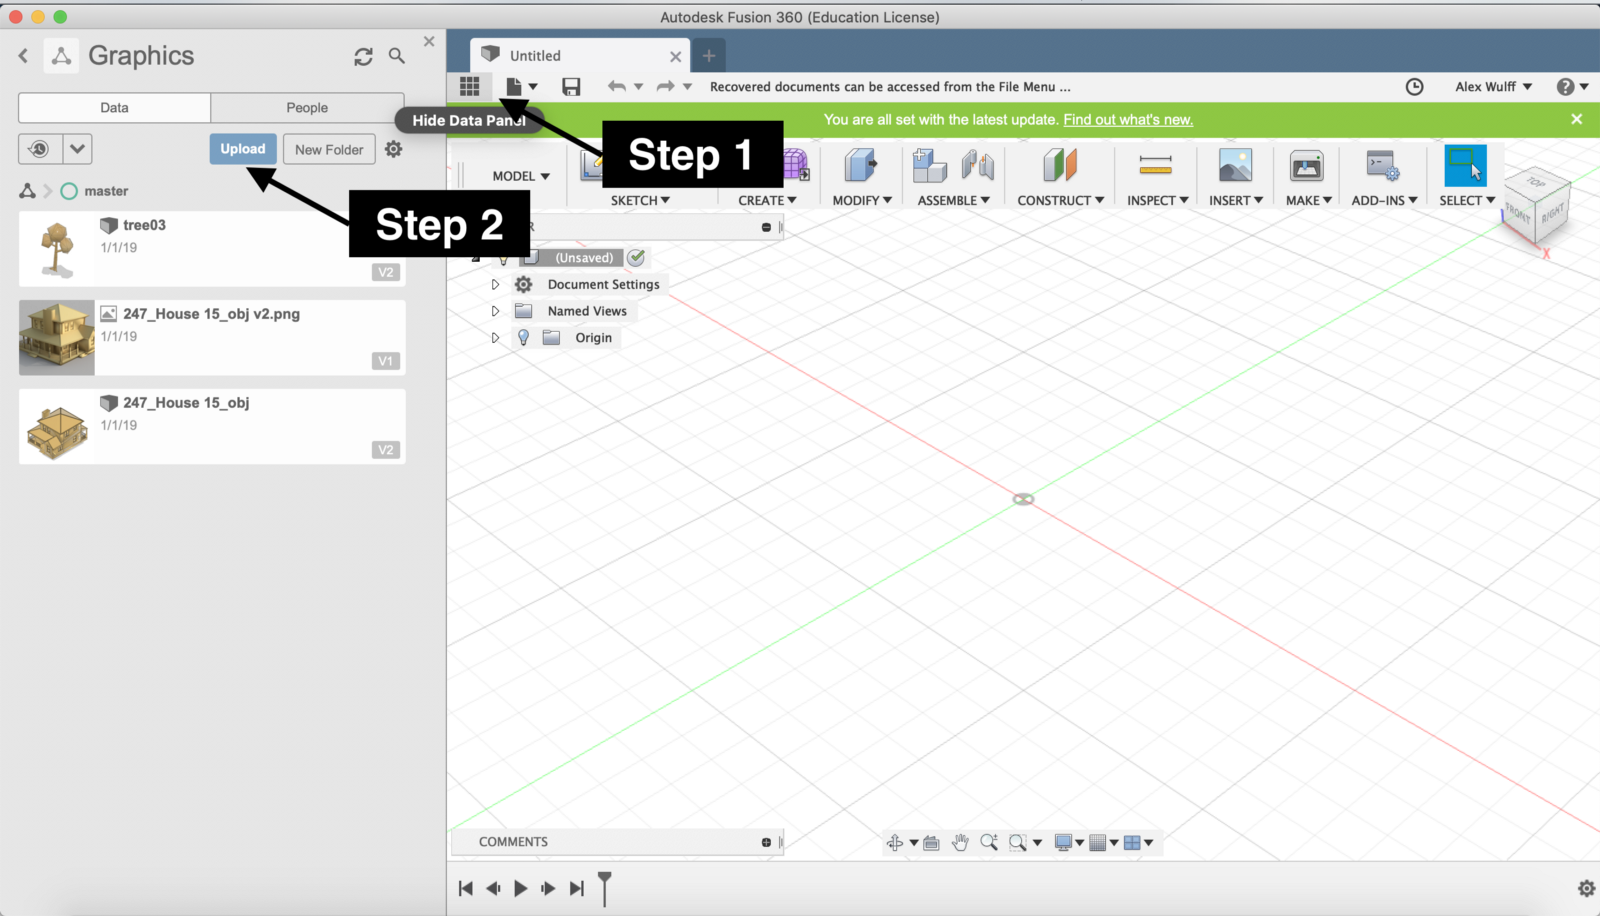Click the project icon beside Graphics title

point(61,56)
